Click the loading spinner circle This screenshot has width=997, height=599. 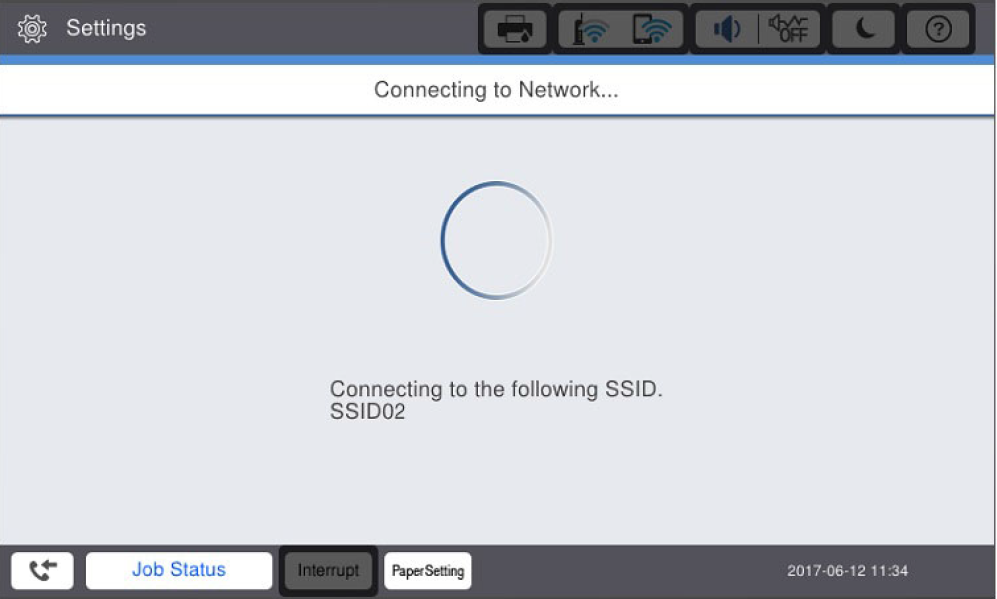(497, 240)
